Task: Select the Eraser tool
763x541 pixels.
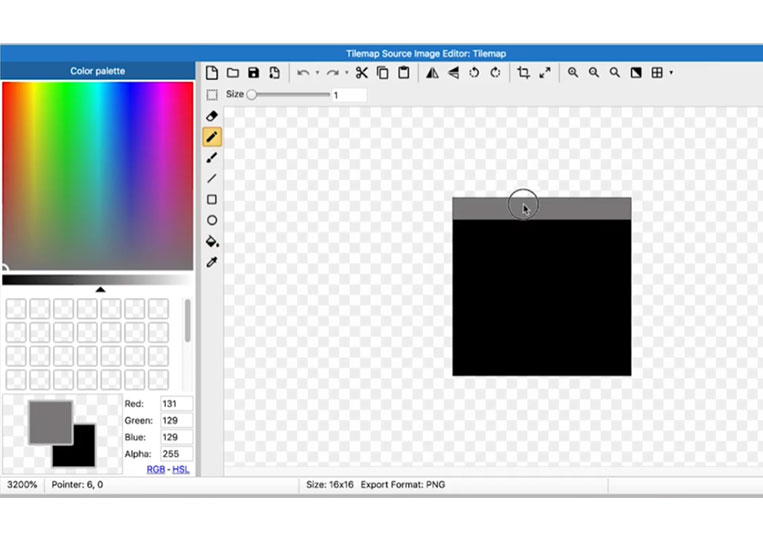Action: 212,116
